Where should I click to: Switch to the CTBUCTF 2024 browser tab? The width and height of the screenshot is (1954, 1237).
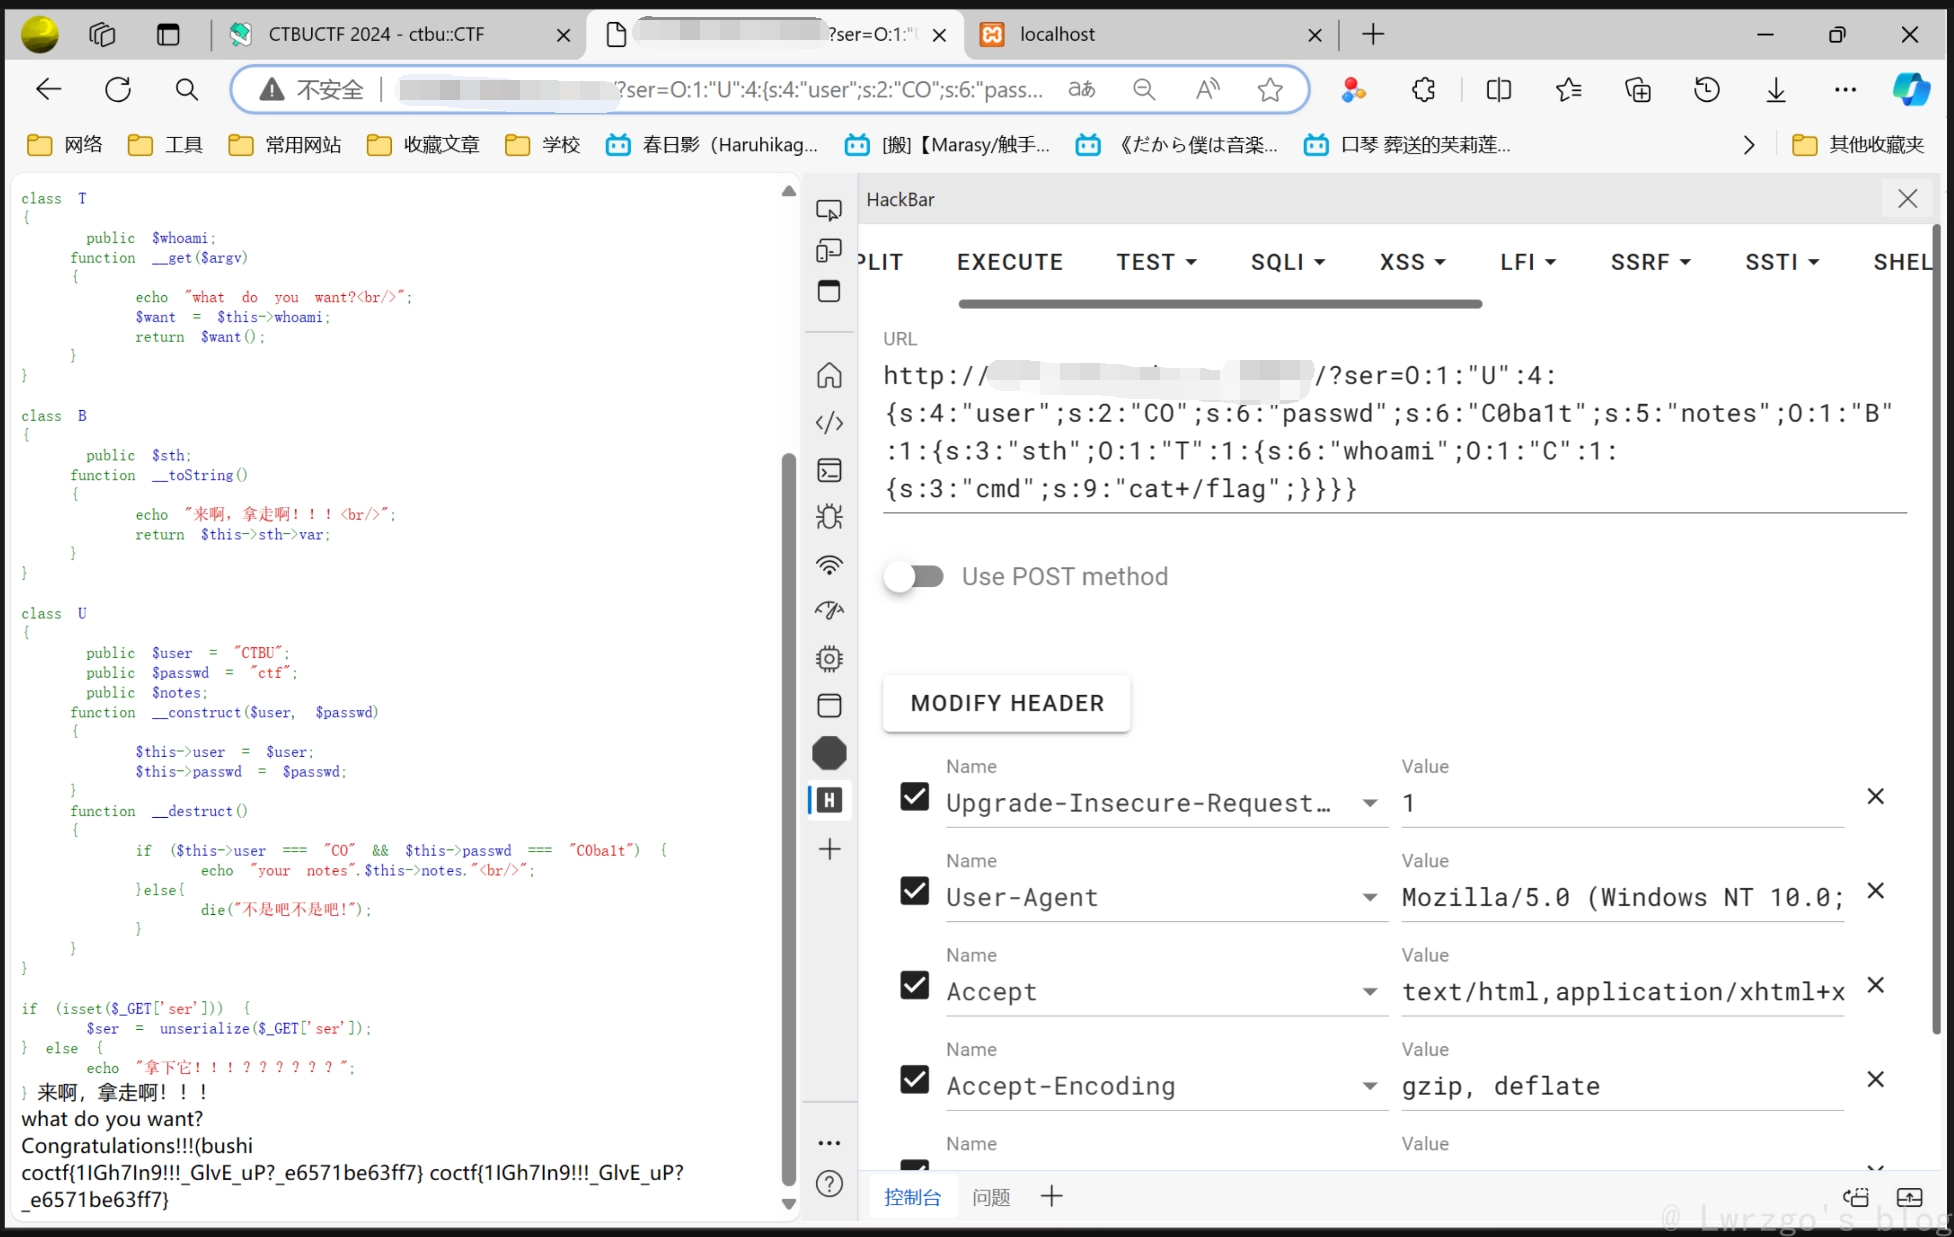click(x=398, y=34)
